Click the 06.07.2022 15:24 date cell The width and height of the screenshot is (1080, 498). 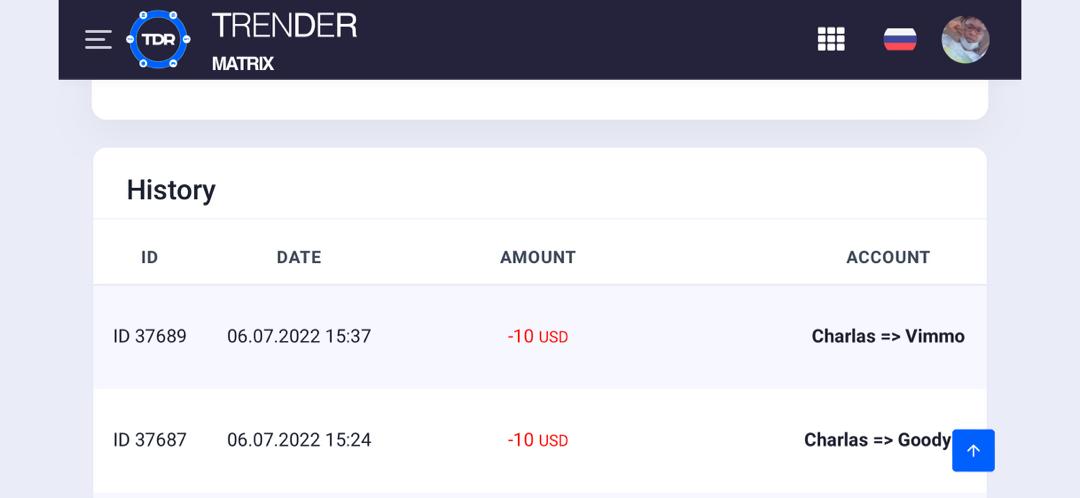[x=299, y=439]
